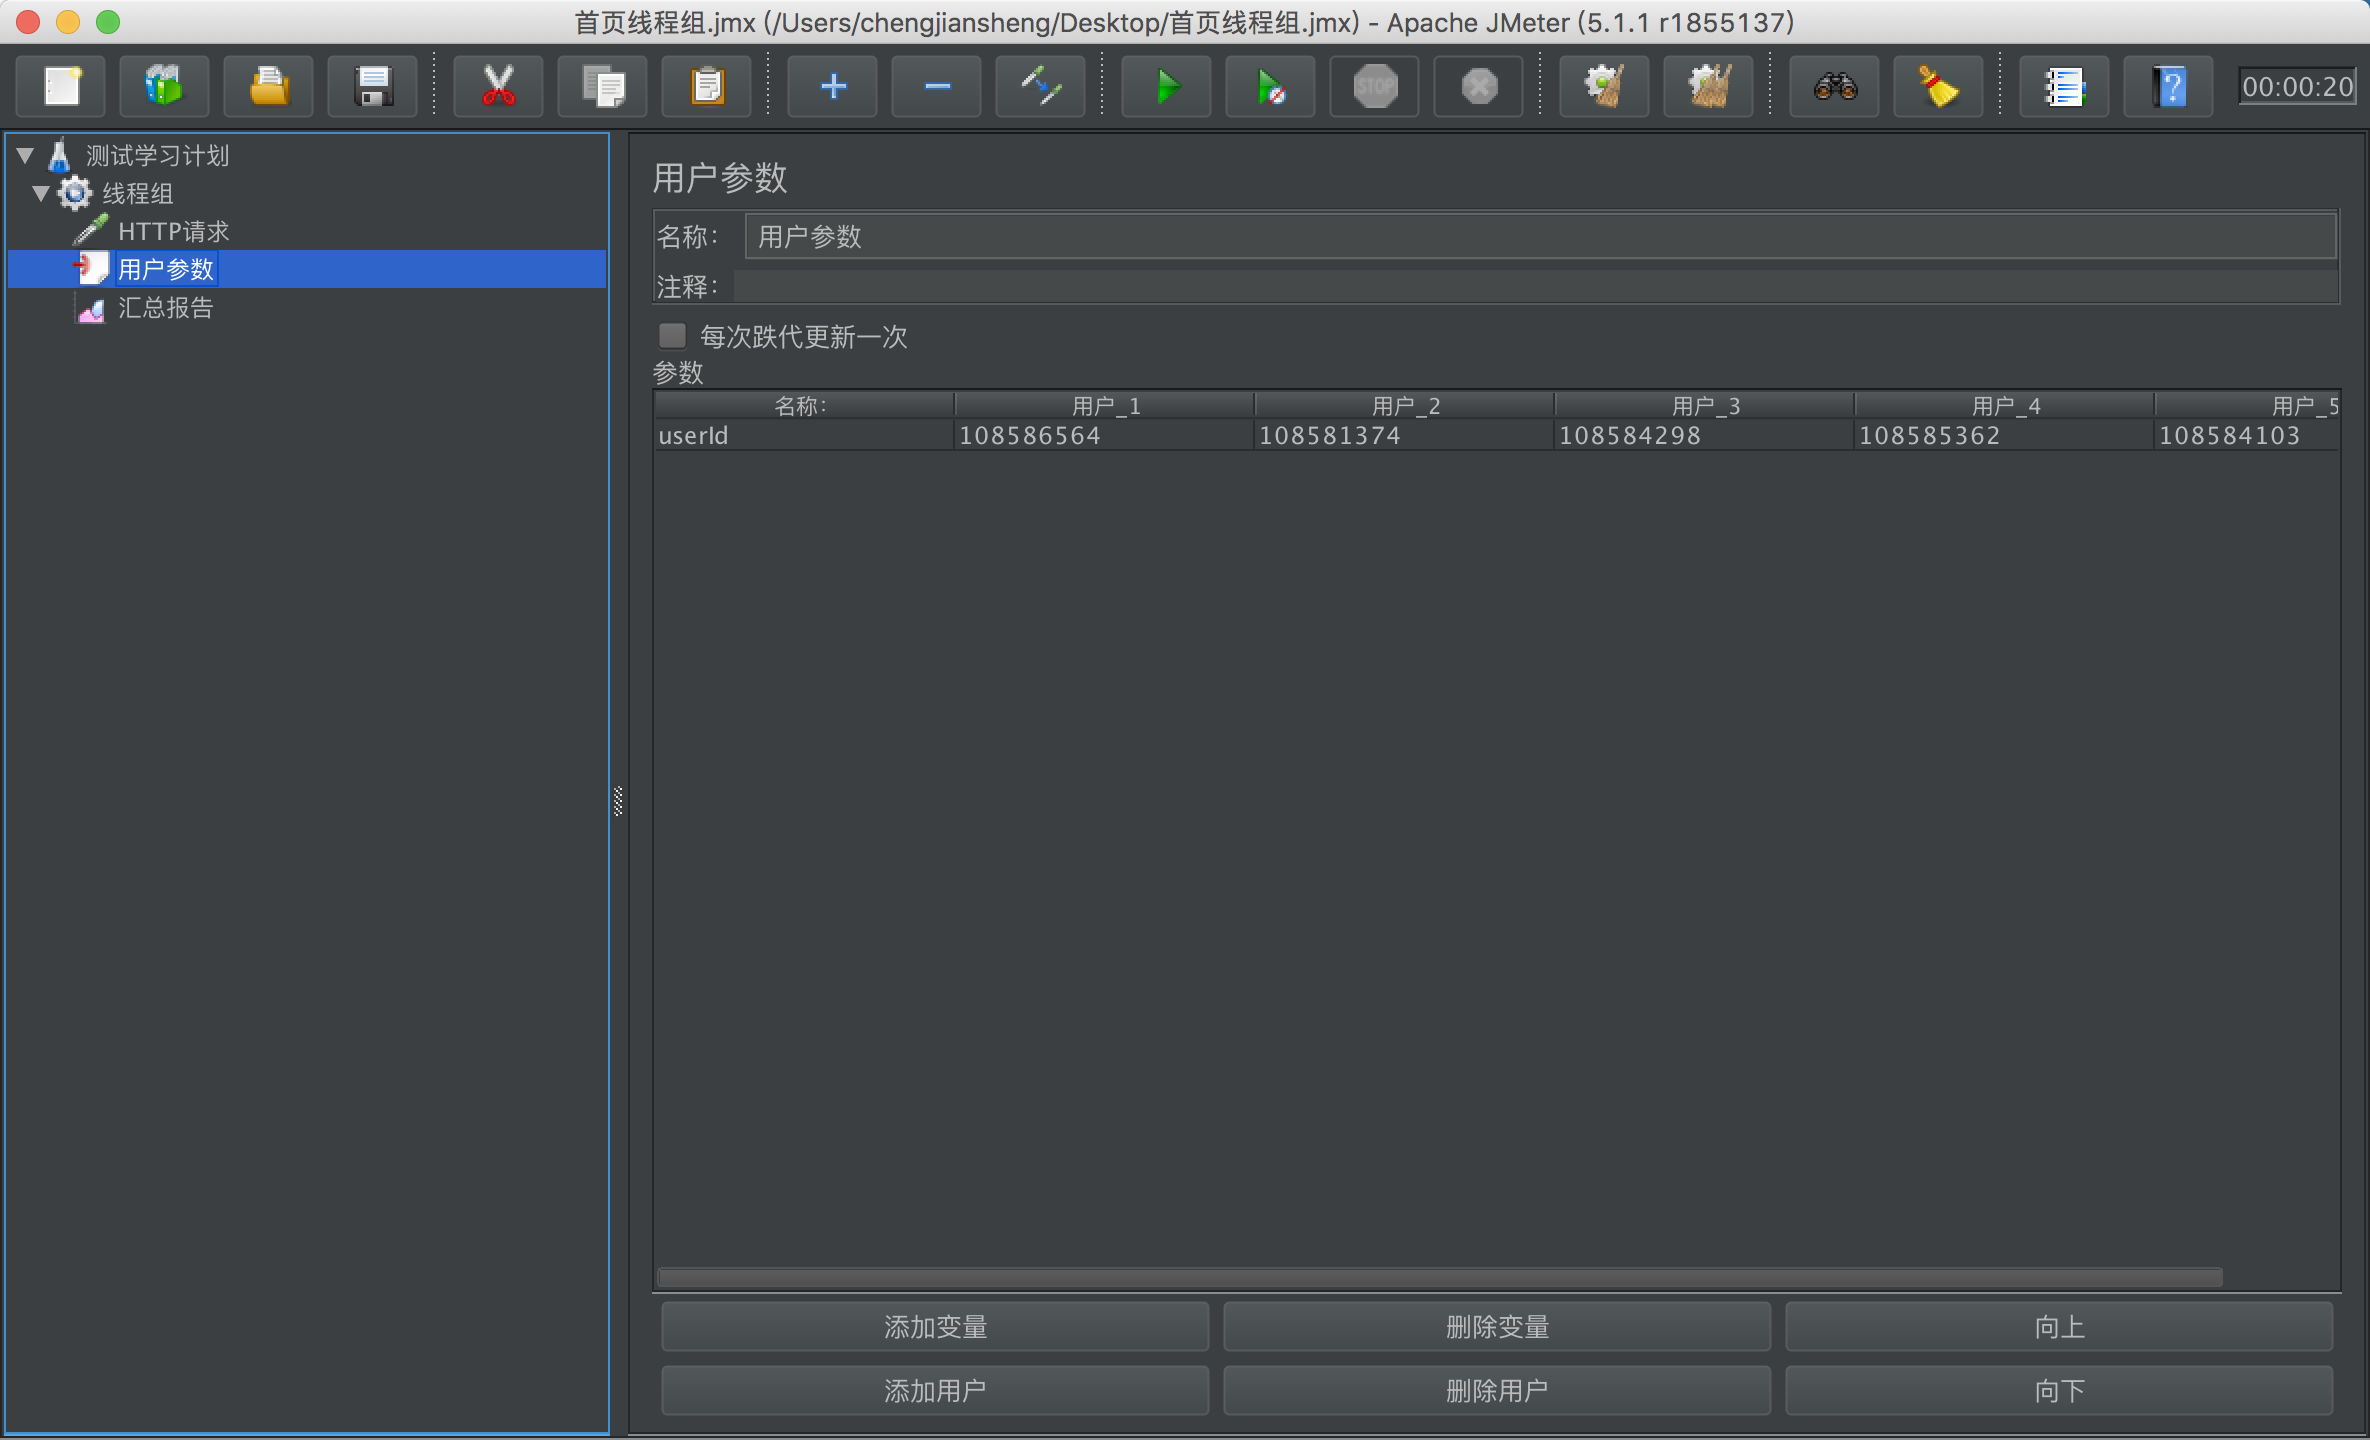Click the 108586564 value cell

pyautogui.click(x=1104, y=435)
